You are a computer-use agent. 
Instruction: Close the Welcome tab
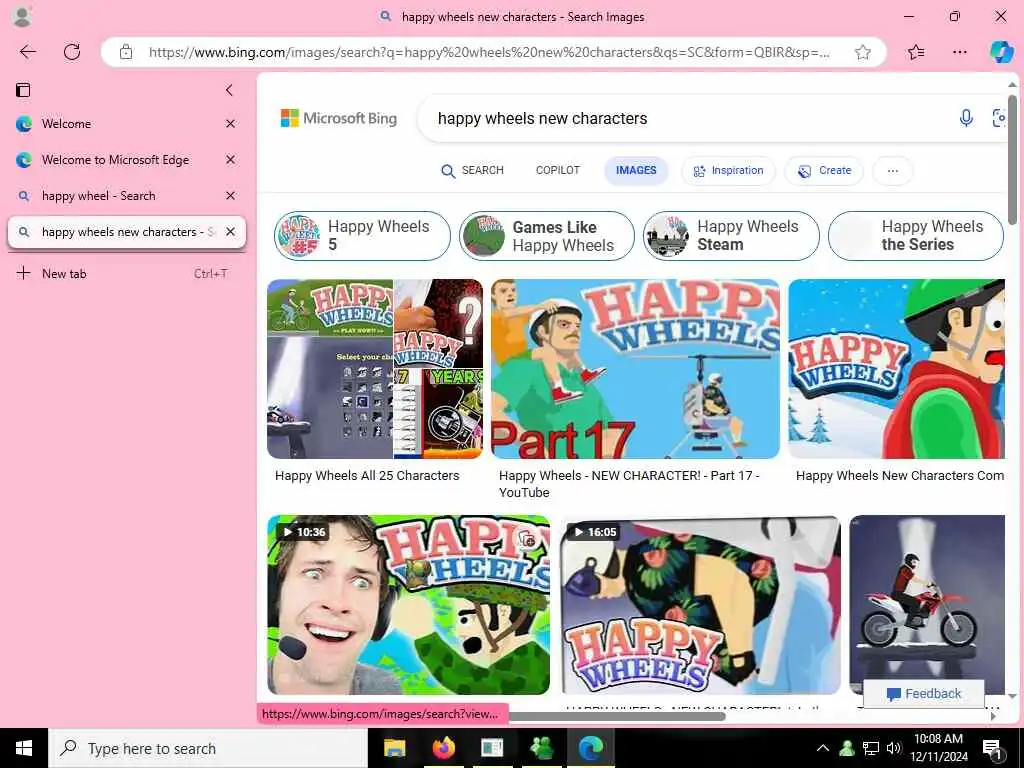click(231, 124)
